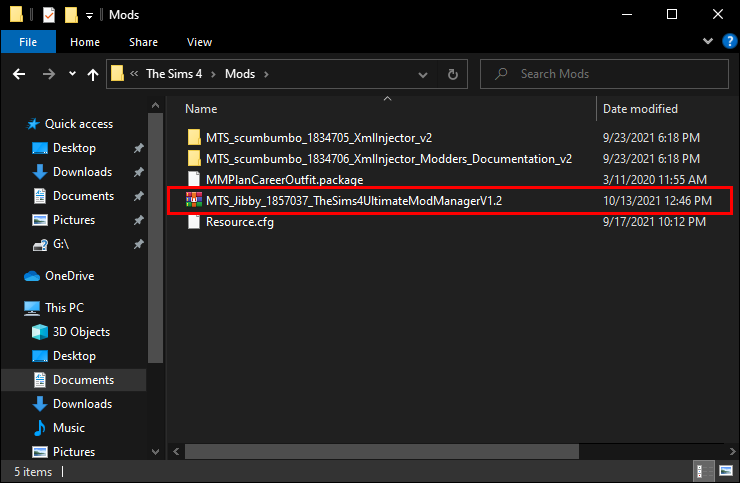The image size is (740, 483).
Task: Open the File menu
Action: click(x=28, y=42)
